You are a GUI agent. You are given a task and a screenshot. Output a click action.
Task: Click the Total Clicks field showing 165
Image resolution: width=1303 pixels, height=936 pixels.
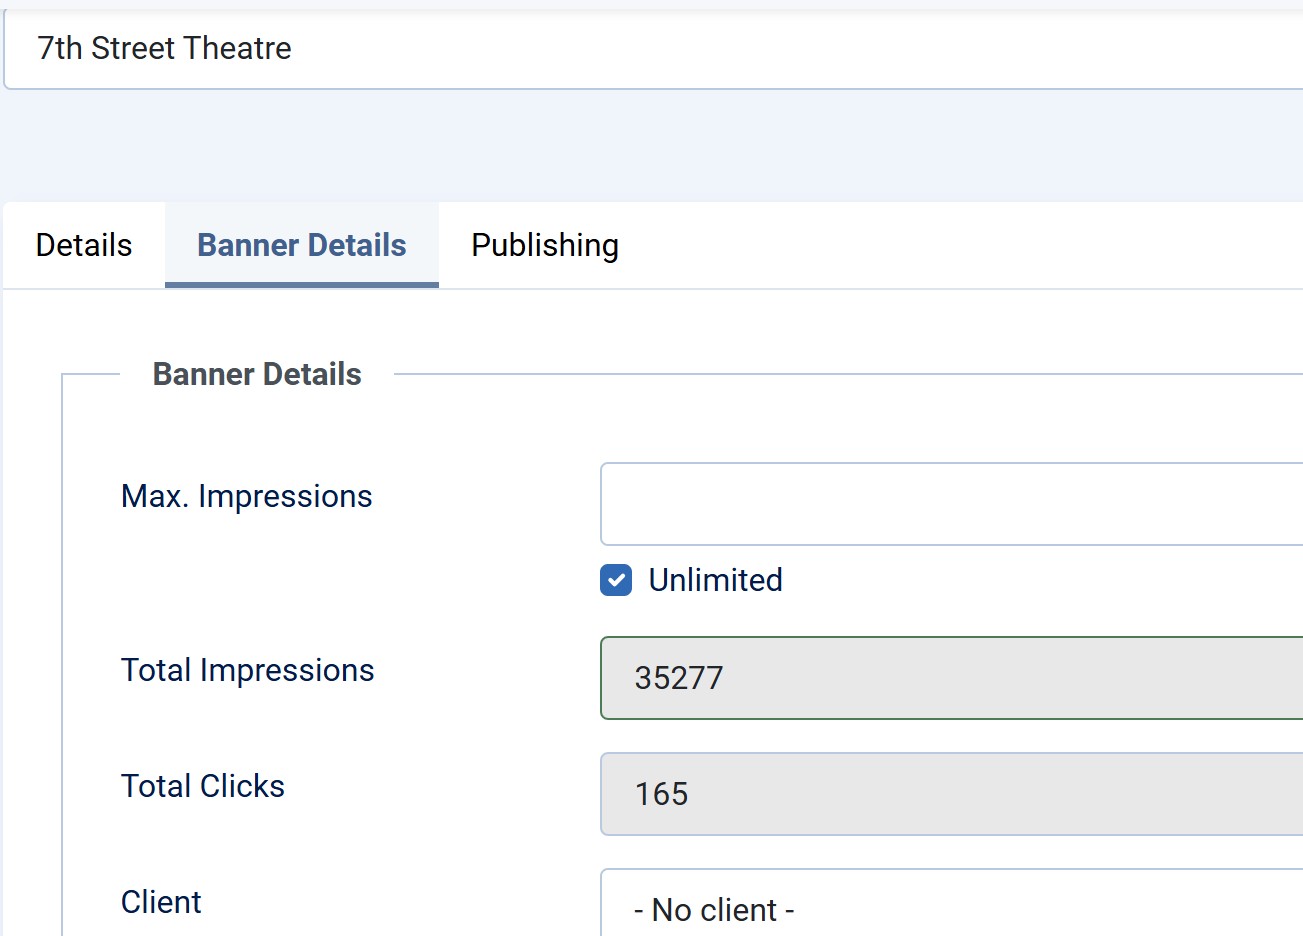tap(950, 794)
